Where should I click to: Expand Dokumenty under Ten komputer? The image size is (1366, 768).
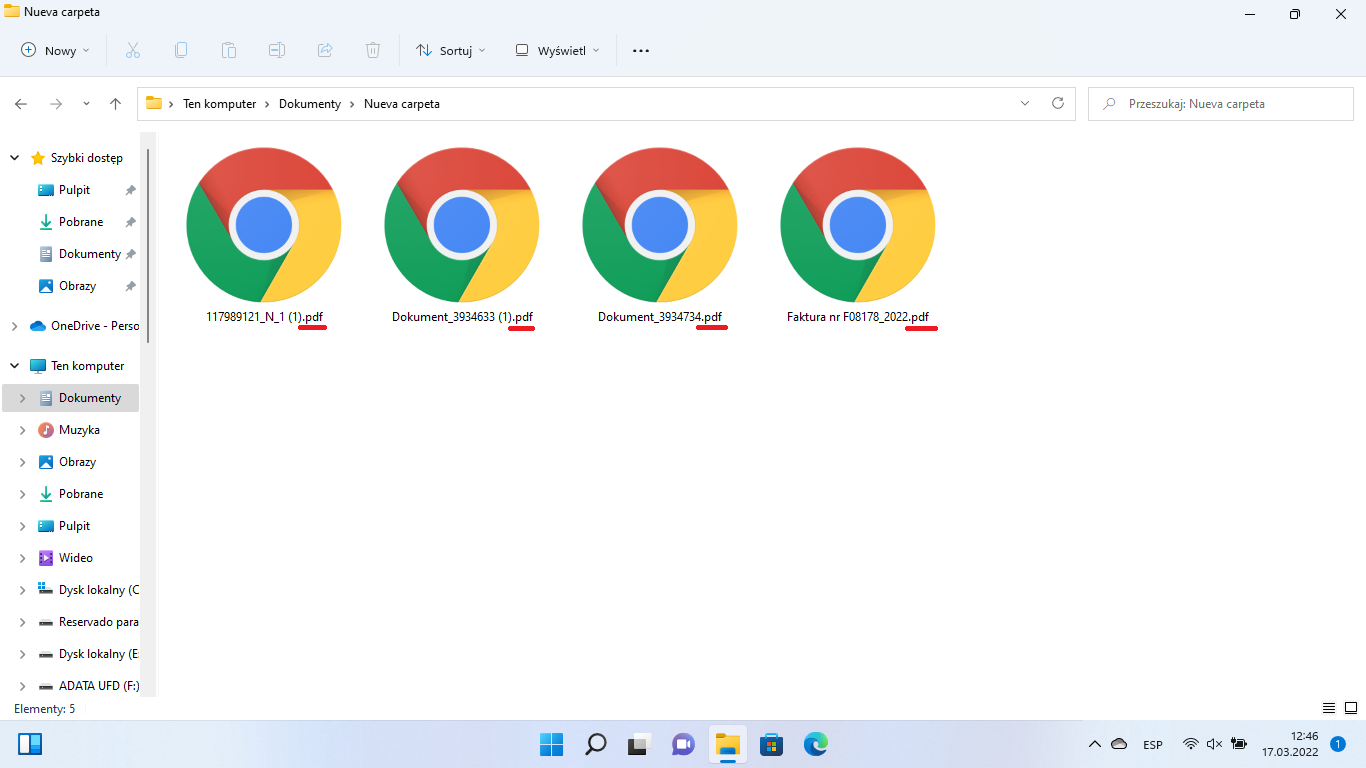(22, 398)
